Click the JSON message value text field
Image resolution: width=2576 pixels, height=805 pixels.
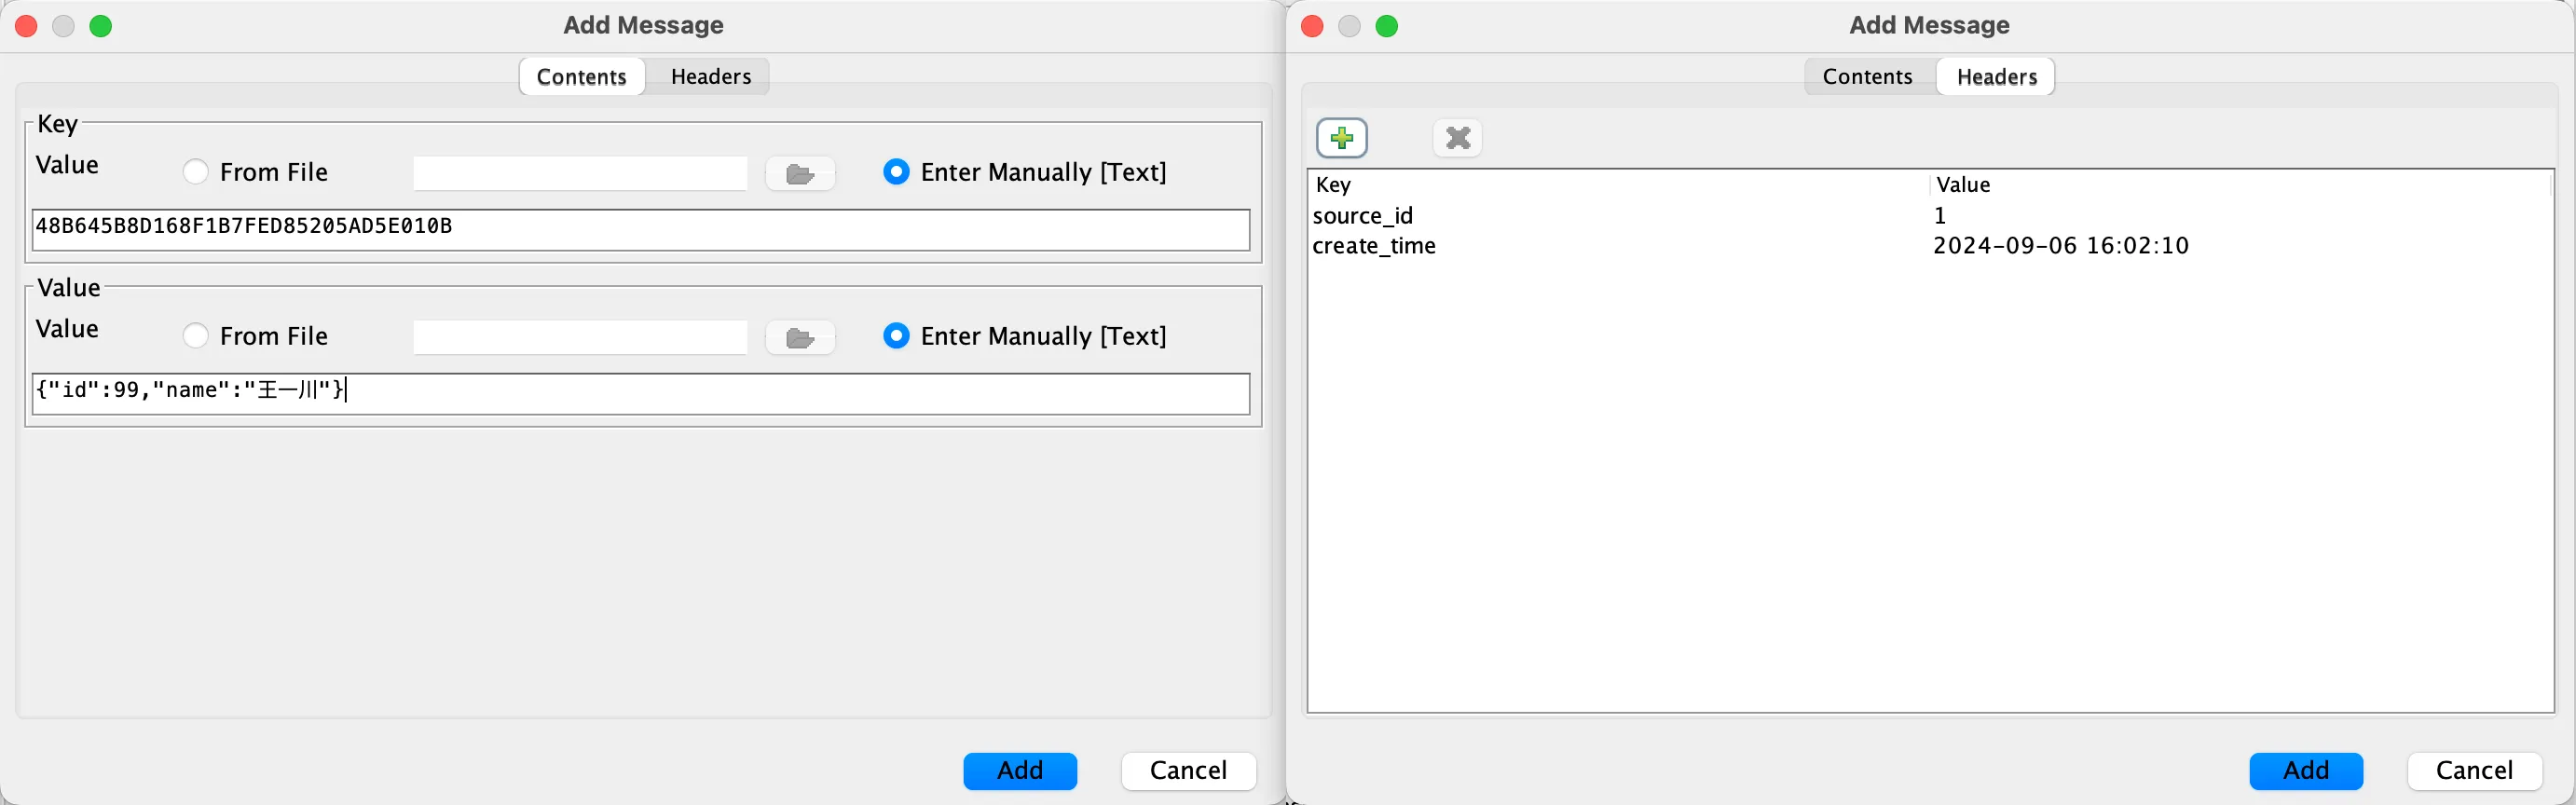pyautogui.click(x=640, y=393)
